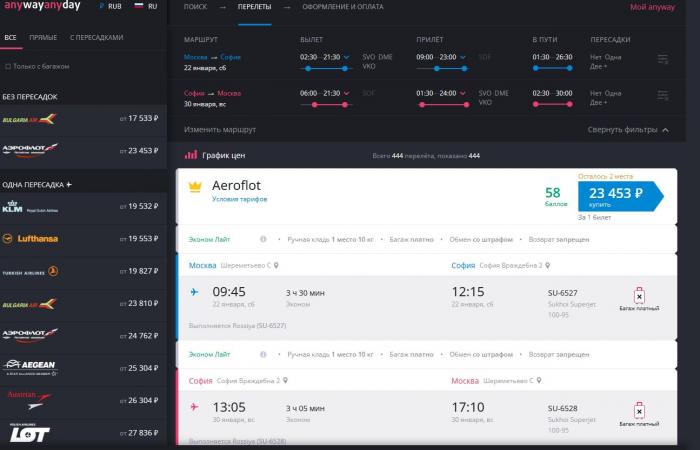Image resolution: width=700 pixels, height=450 pixels.
Task: Click flight number SU-6527
Action: [562, 293]
